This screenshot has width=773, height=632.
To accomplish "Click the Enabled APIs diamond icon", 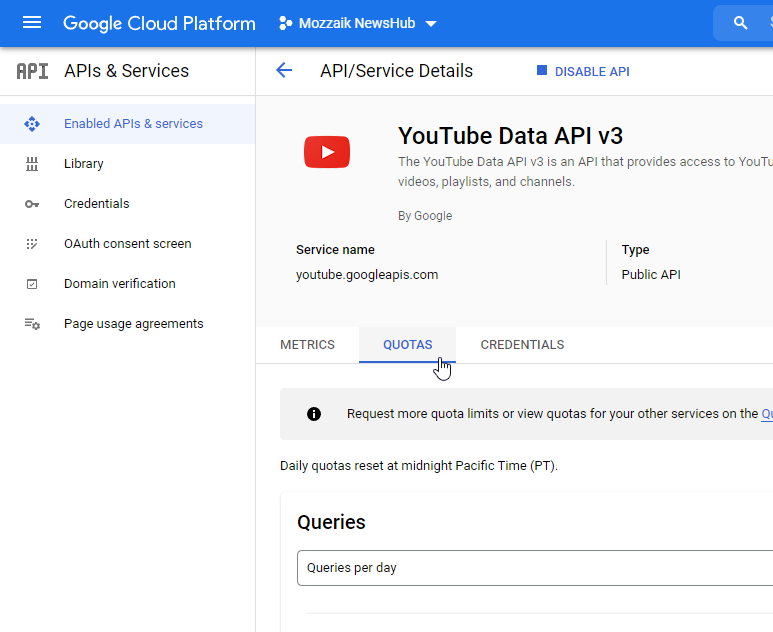I will (32, 124).
